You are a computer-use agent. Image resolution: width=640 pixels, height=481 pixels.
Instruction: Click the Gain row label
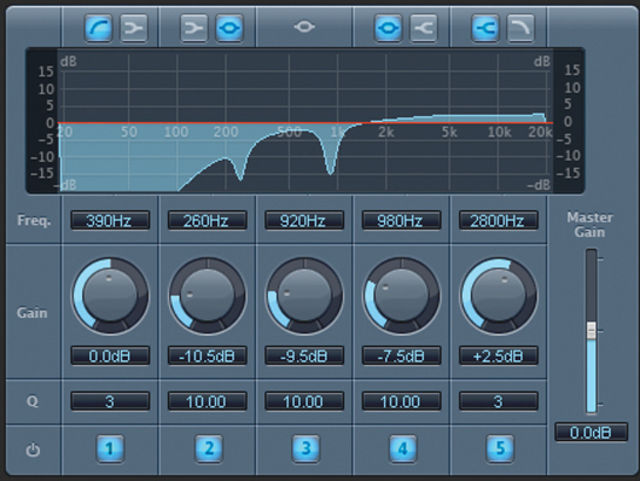pyautogui.click(x=32, y=313)
